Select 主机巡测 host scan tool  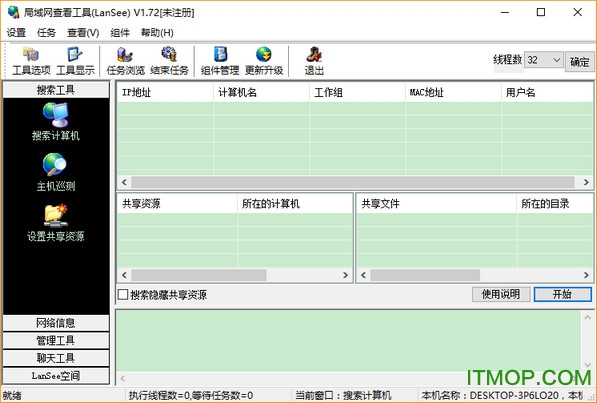pos(56,172)
